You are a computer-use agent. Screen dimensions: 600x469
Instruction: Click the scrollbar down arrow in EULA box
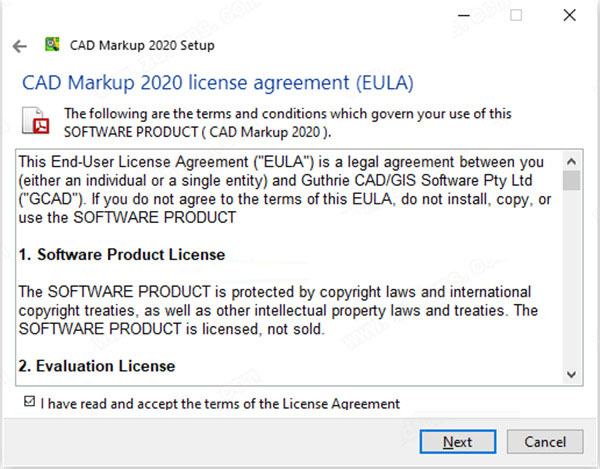[x=571, y=374]
